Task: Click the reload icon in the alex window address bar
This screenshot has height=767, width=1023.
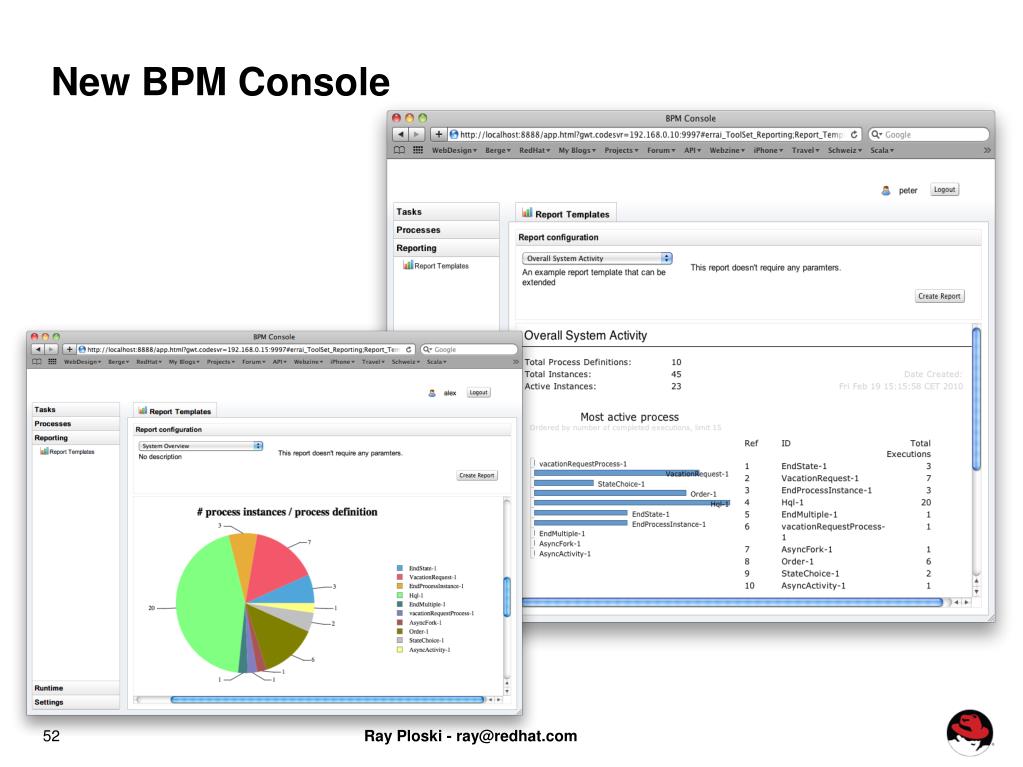Action: point(408,350)
